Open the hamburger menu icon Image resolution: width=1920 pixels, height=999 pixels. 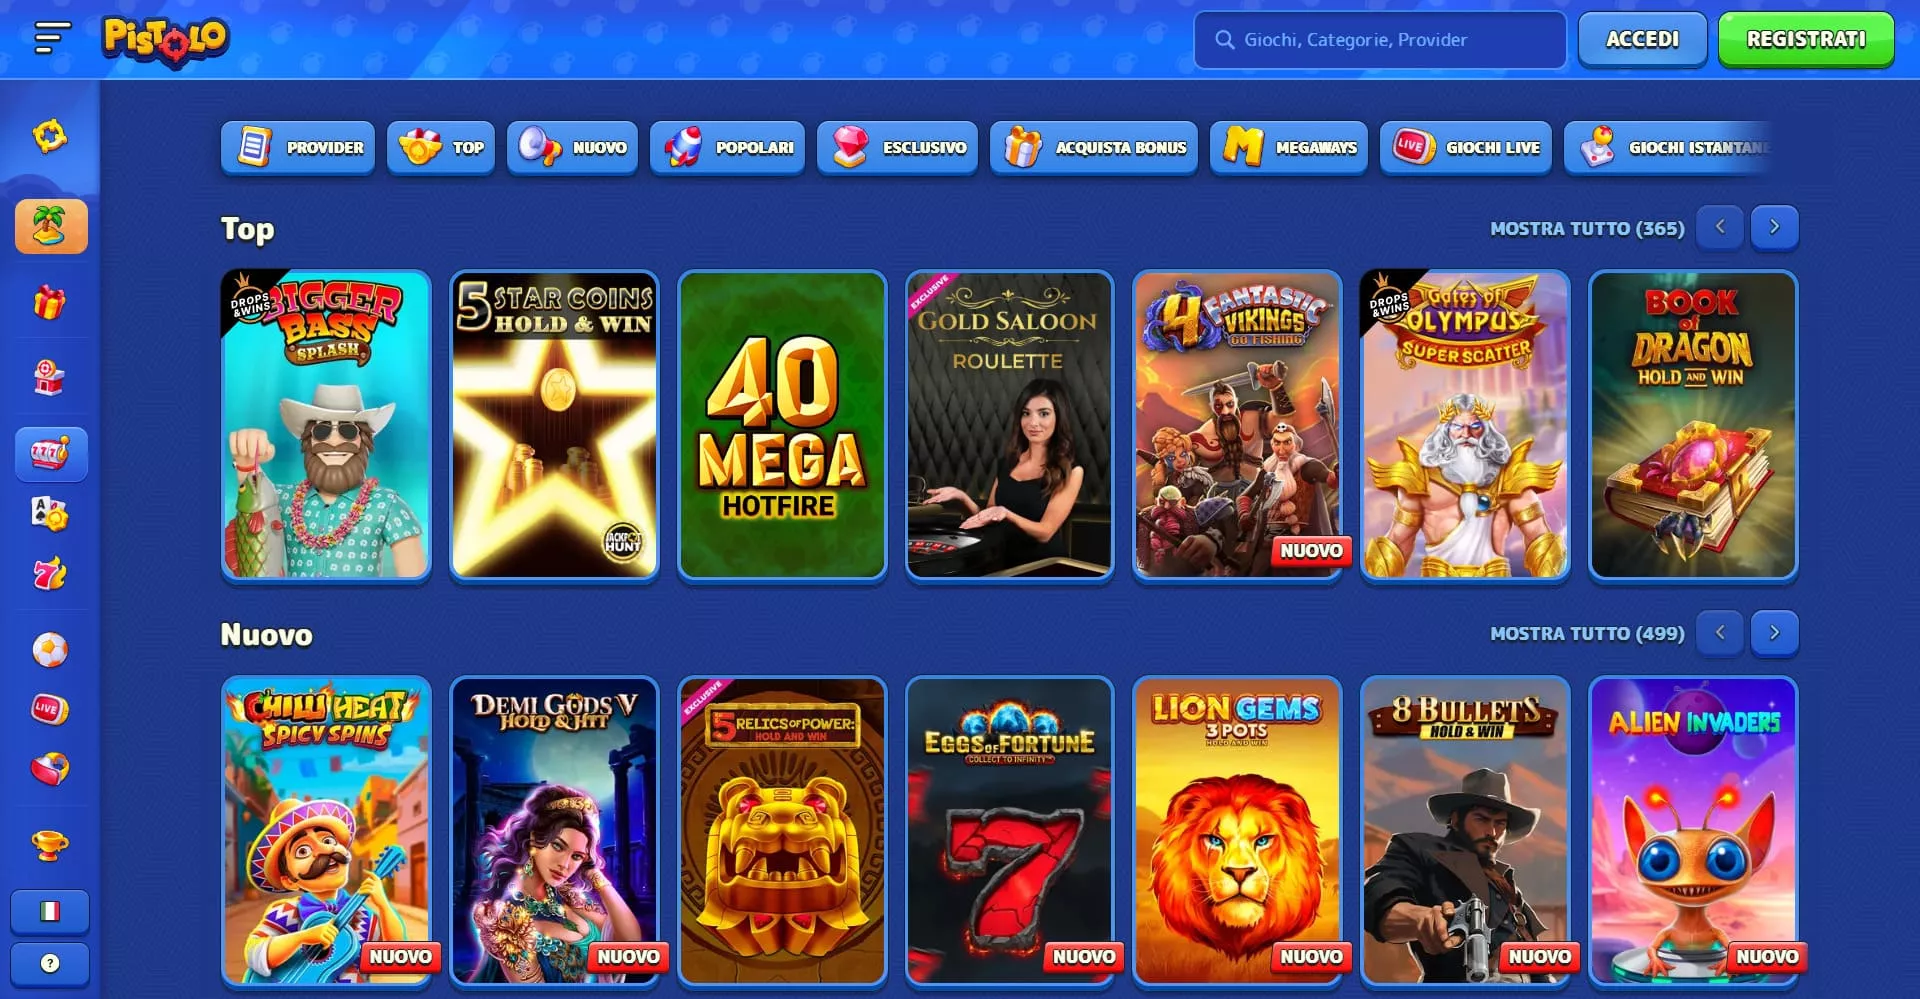tap(52, 38)
